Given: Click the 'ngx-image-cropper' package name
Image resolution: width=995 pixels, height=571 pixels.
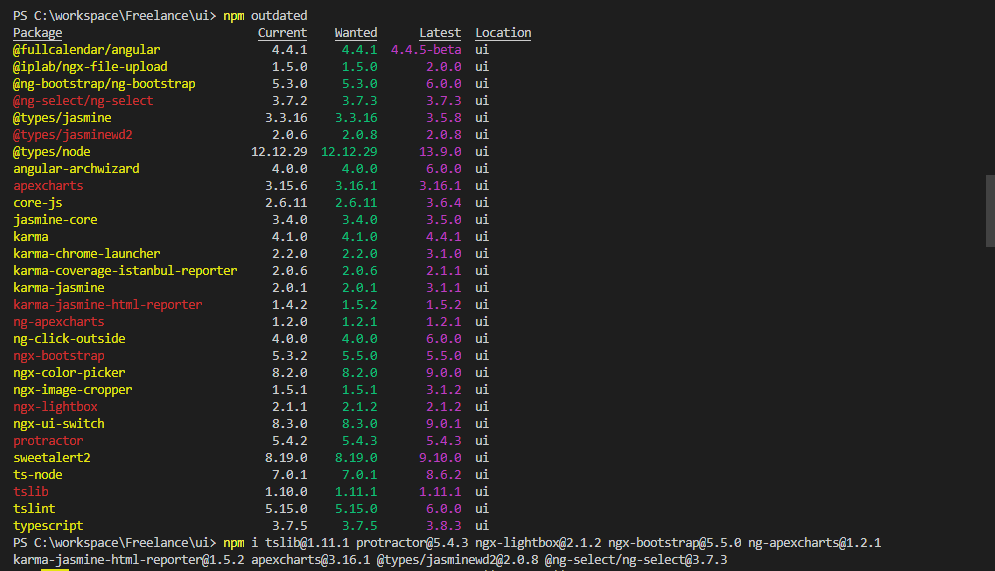Looking at the screenshot, I should (x=72, y=390).
